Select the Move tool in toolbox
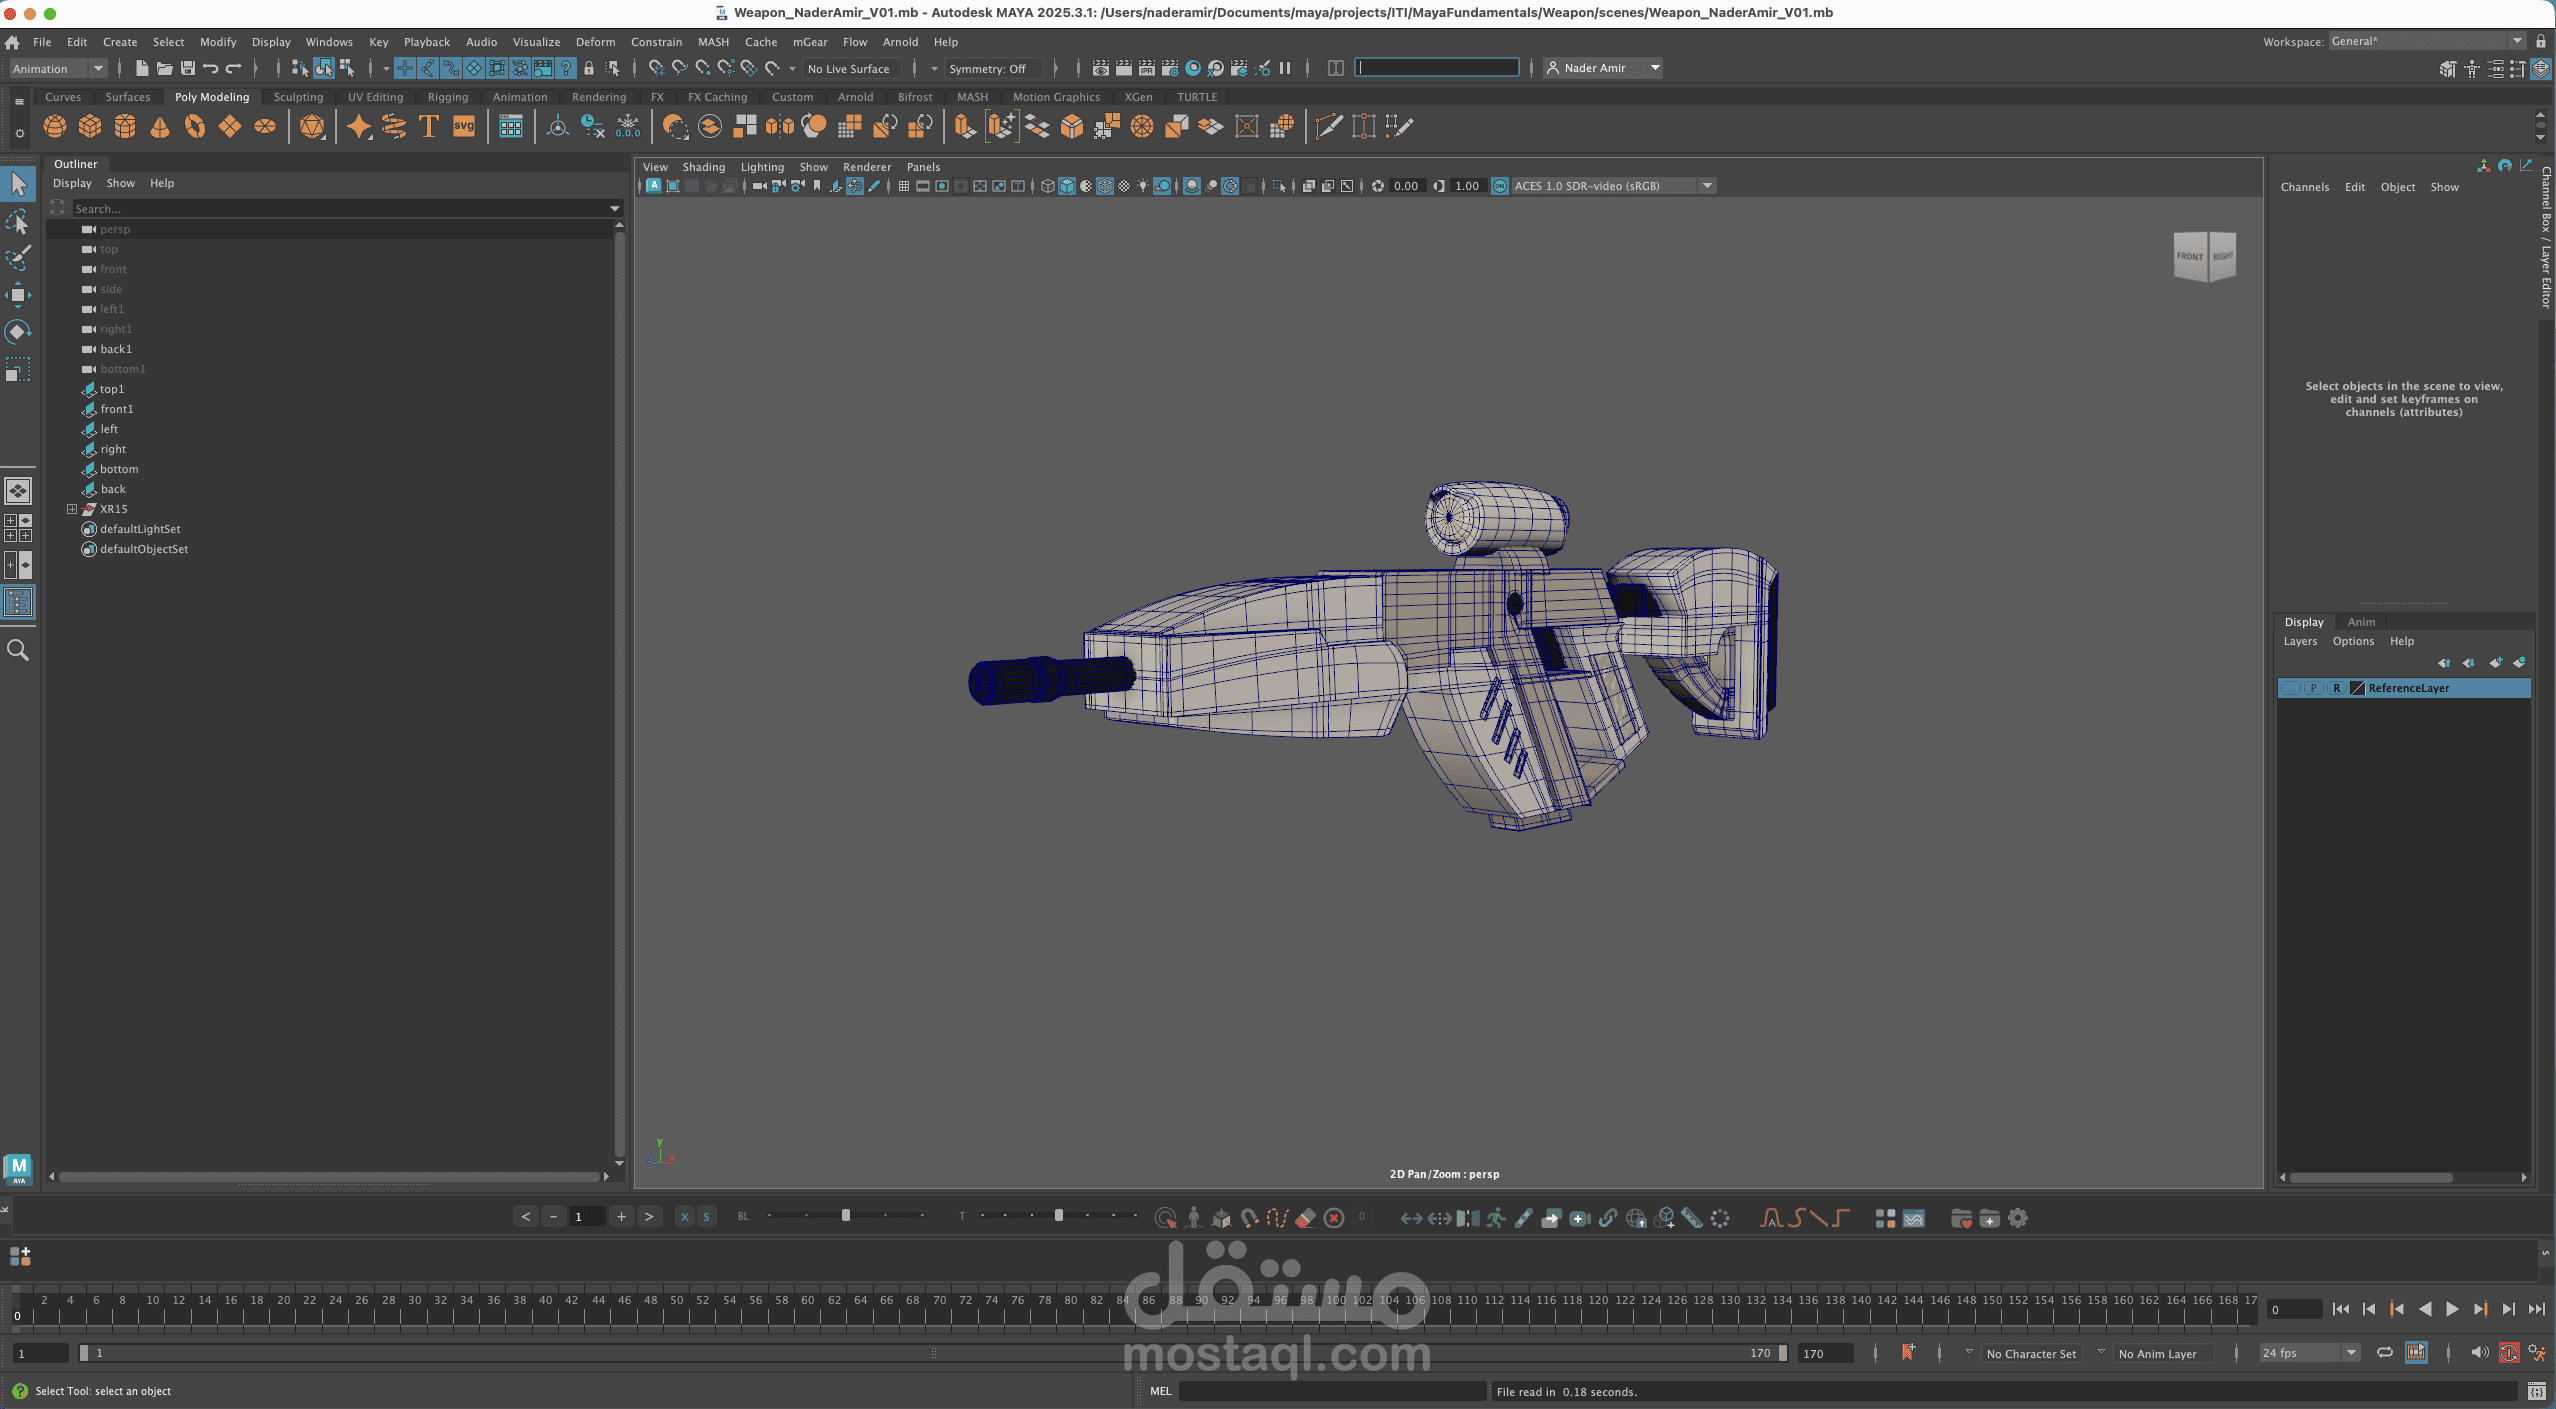The image size is (2556, 1409). pos(18,295)
